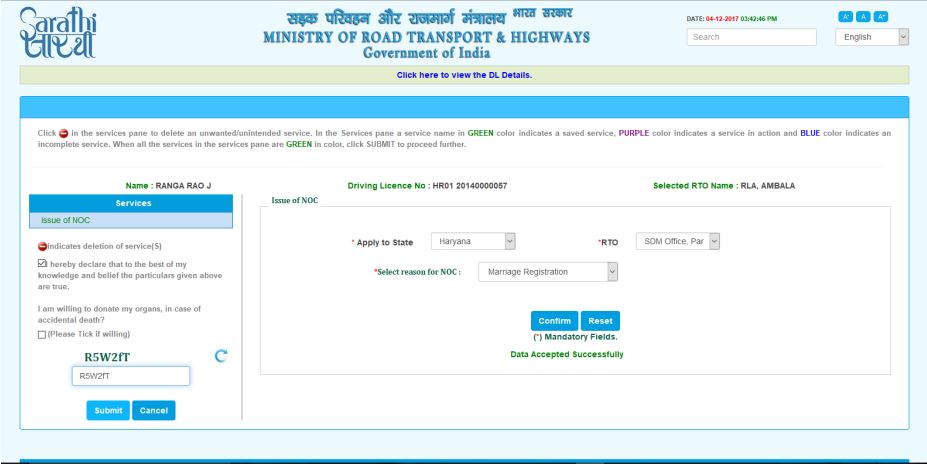Refresh the captcha code

click(x=221, y=356)
